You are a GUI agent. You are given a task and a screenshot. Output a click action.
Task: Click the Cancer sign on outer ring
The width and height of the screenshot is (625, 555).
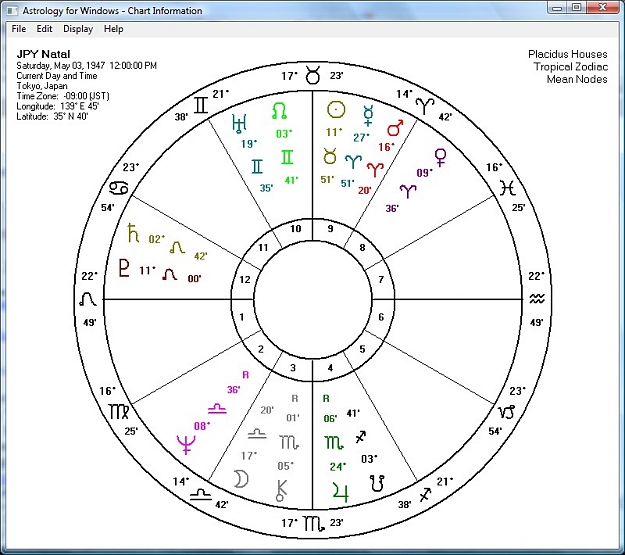pyautogui.click(x=119, y=187)
